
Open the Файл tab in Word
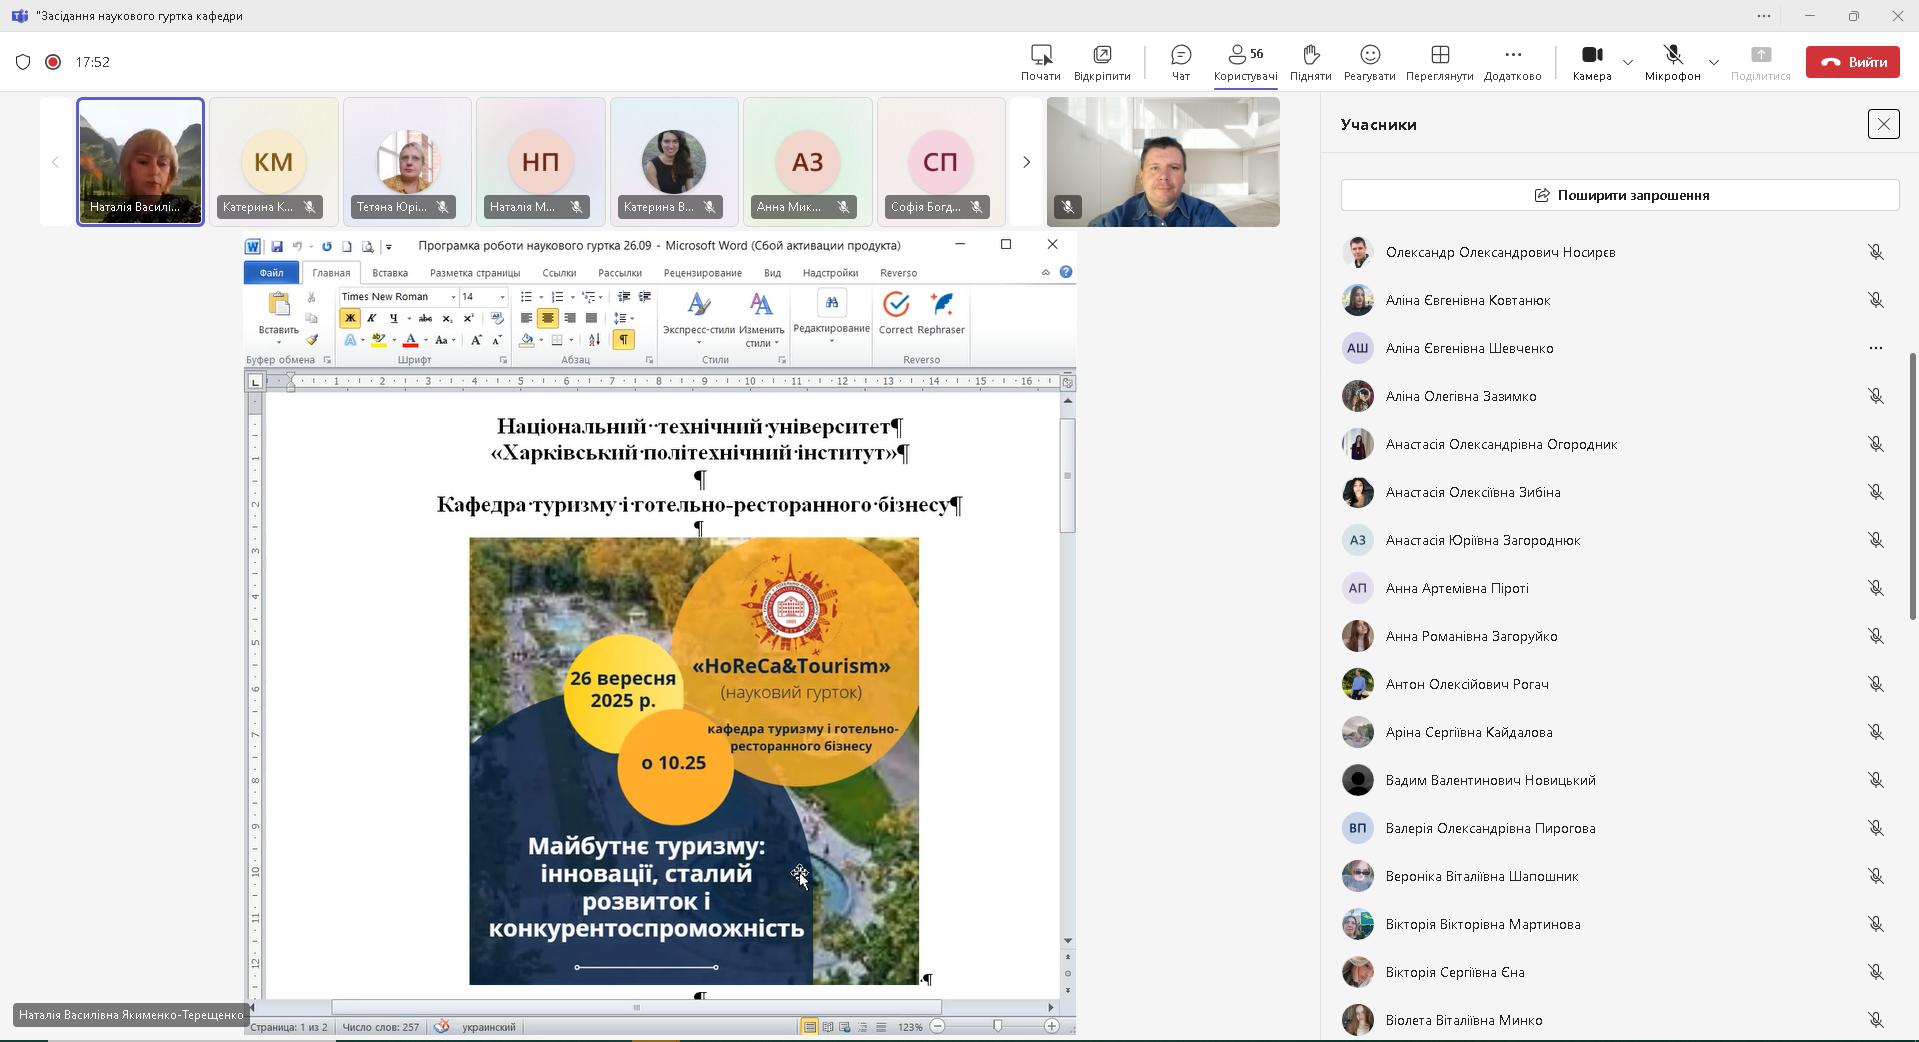[x=271, y=273]
